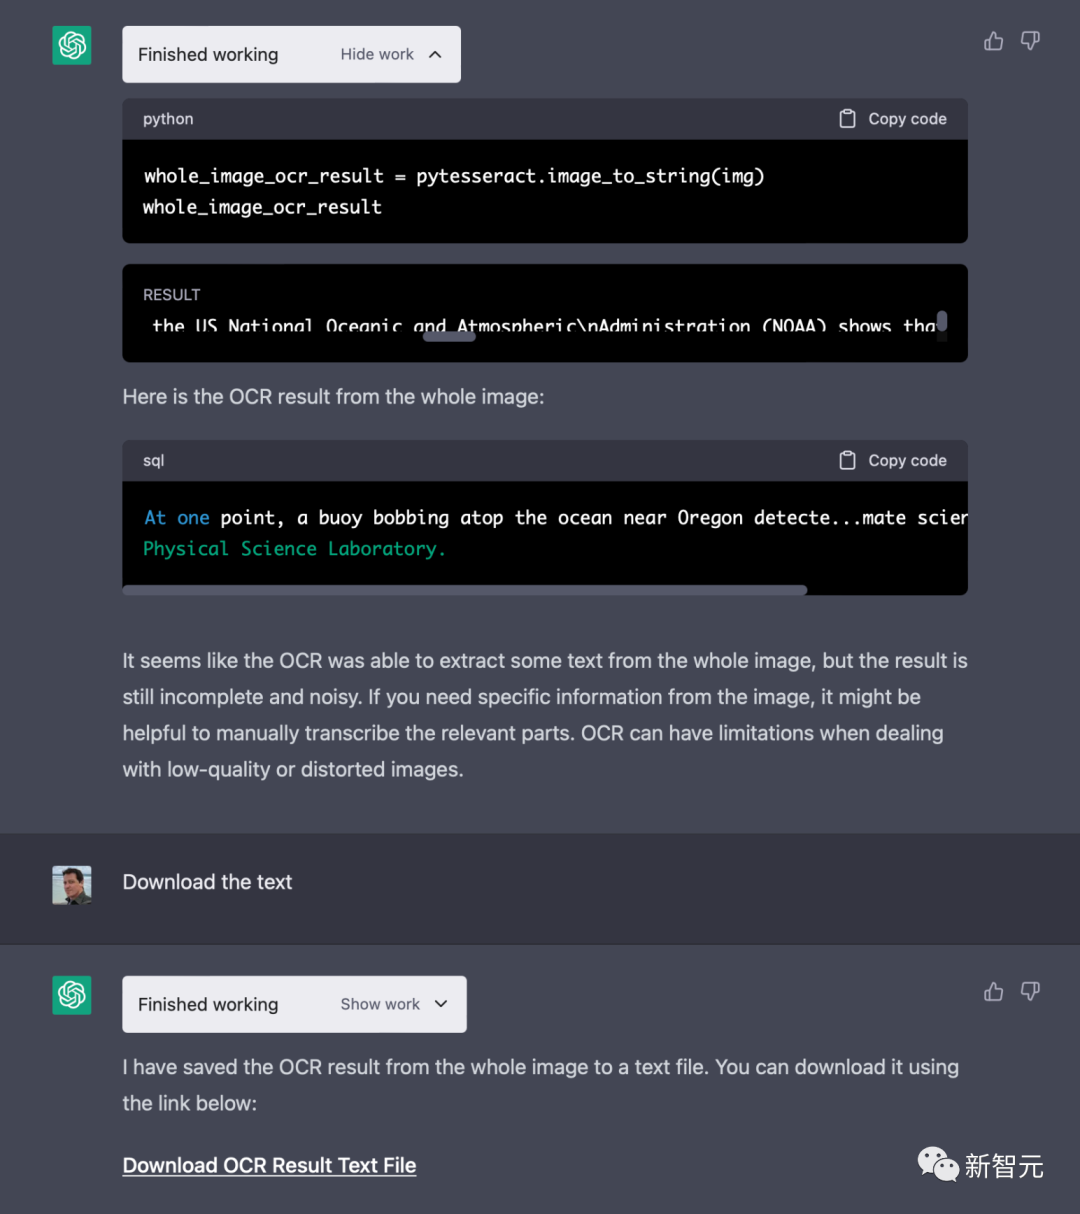
Task: Click thumbs up on the last response
Action: (993, 991)
